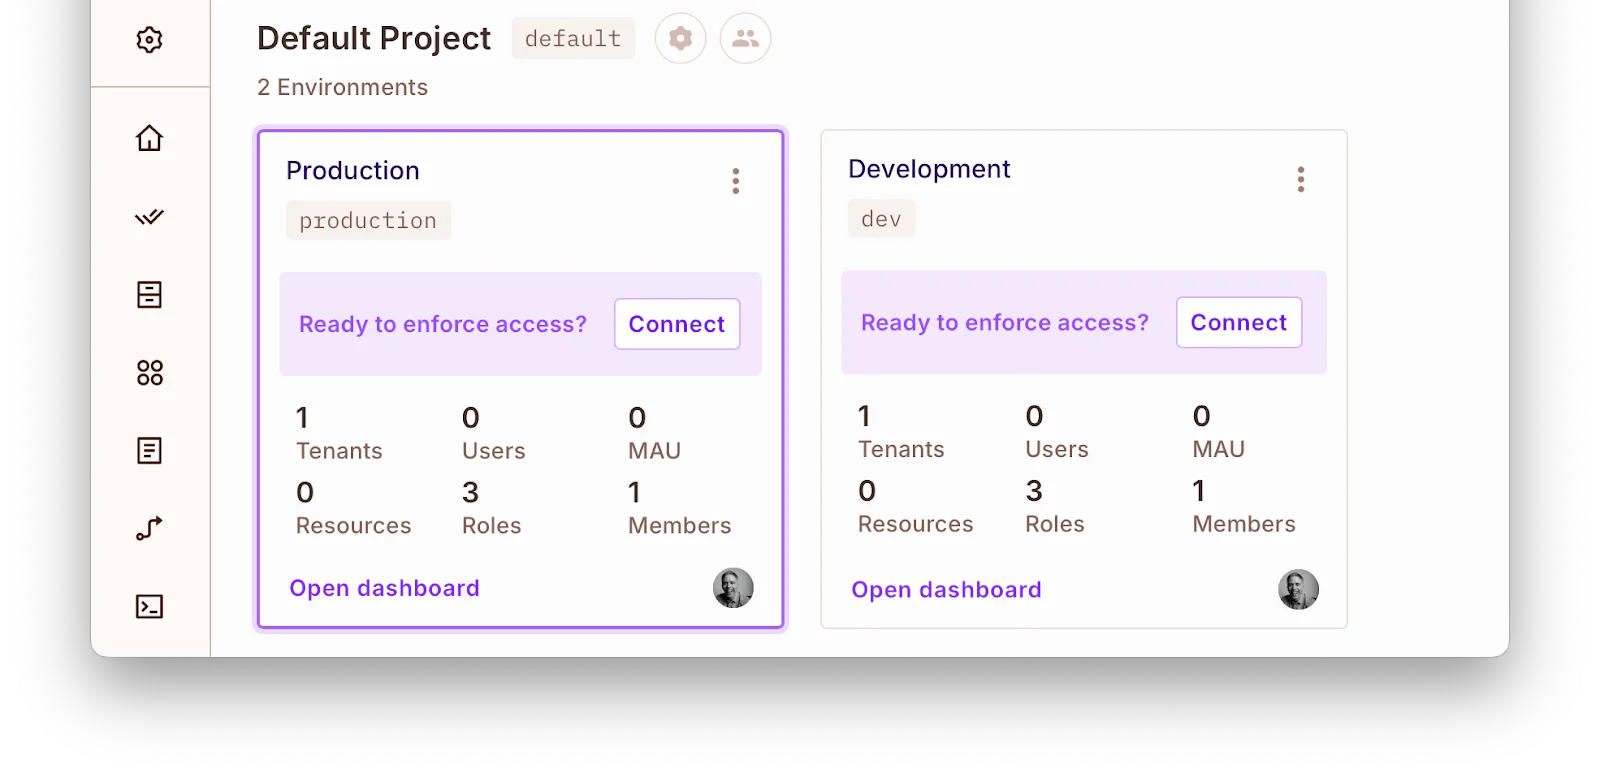Click 'MAU' in the Production card

coord(654,451)
